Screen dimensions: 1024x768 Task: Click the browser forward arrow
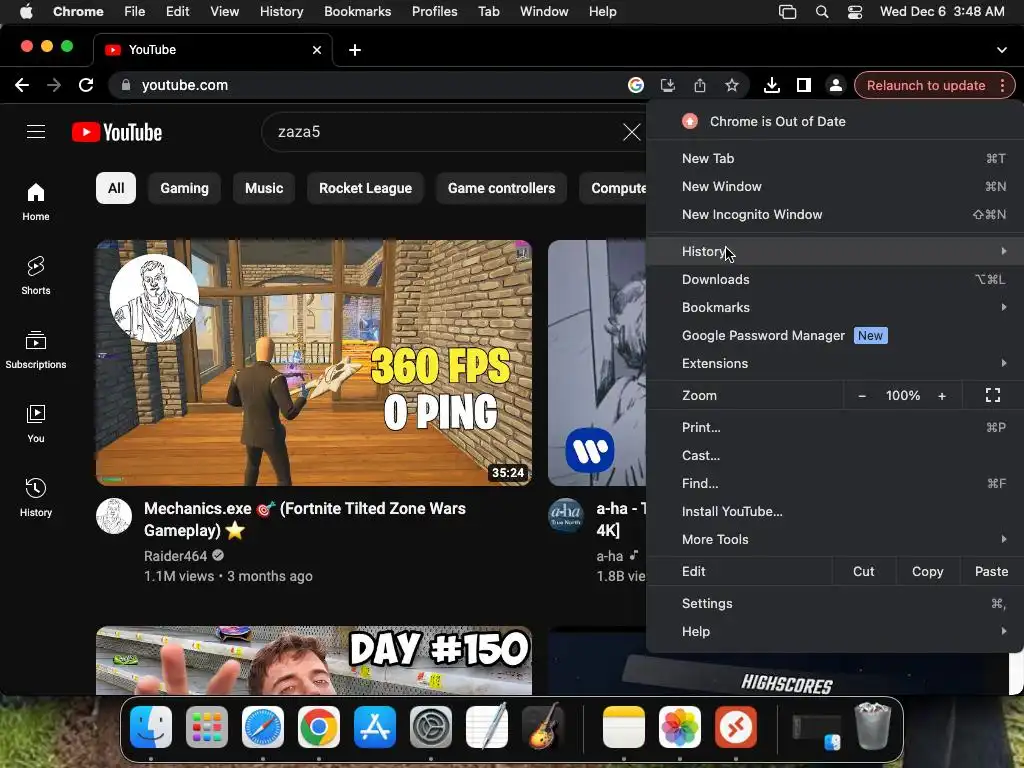54,85
